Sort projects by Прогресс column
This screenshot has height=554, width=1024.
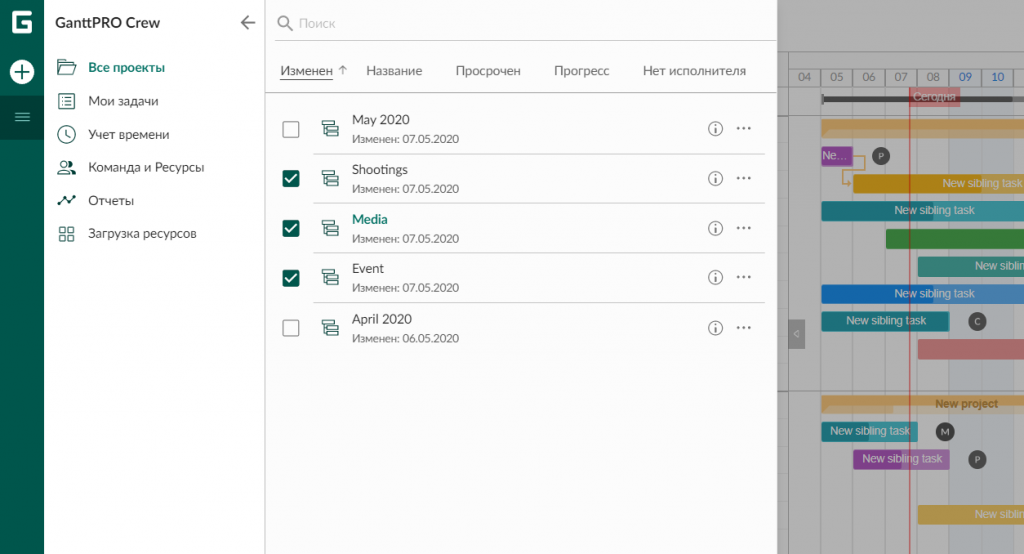(x=581, y=71)
